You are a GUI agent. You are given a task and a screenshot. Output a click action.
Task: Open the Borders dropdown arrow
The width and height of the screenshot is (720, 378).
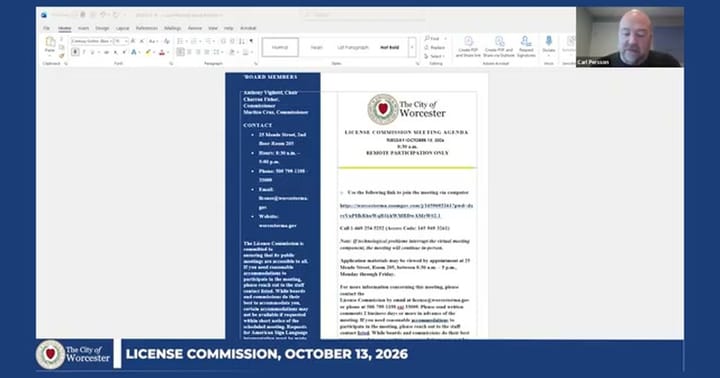coord(253,52)
